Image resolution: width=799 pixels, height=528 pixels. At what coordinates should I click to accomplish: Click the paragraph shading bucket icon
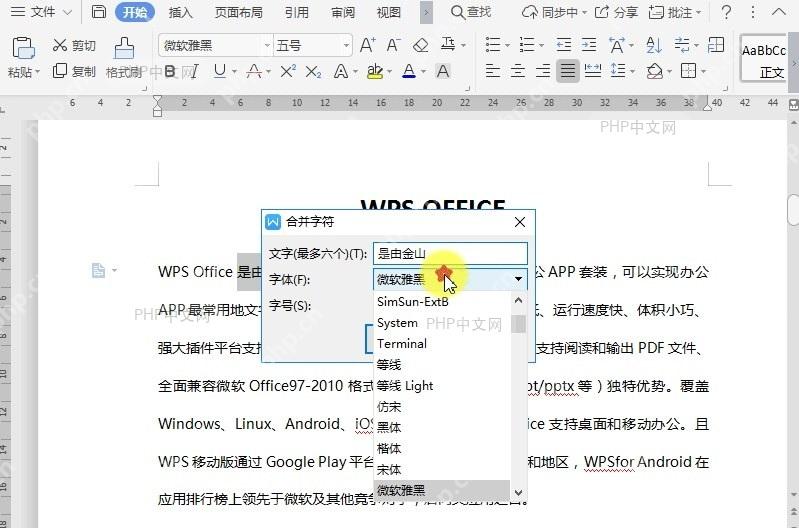click(654, 71)
